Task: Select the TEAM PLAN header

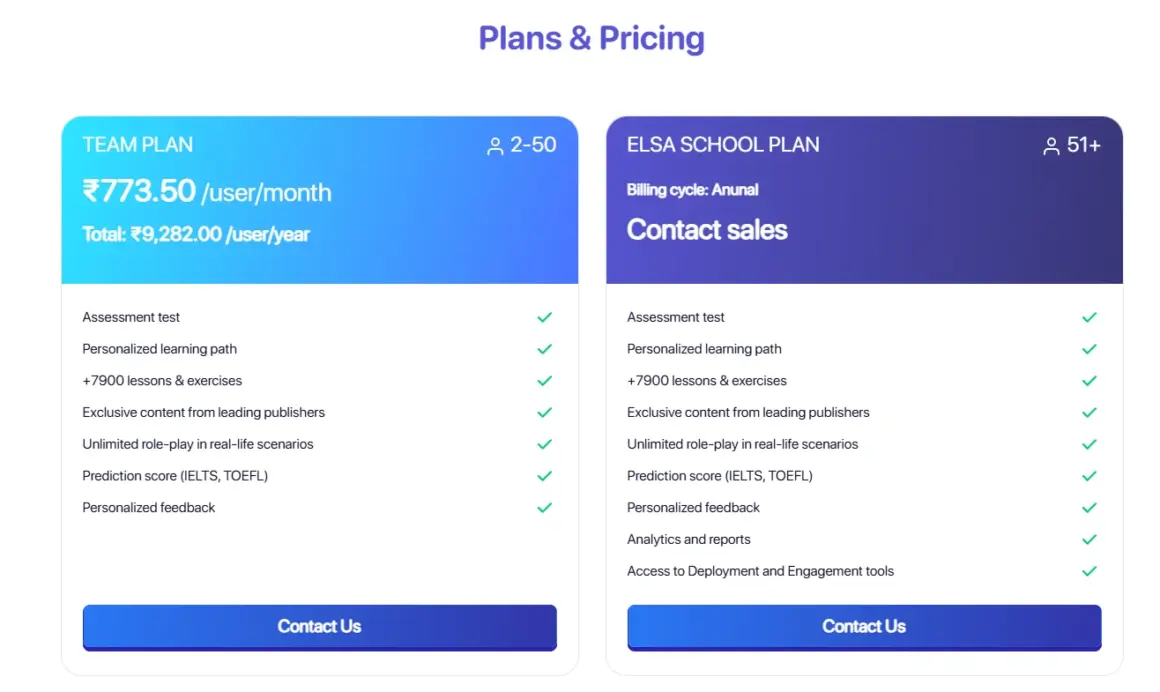Action: coord(137,145)
